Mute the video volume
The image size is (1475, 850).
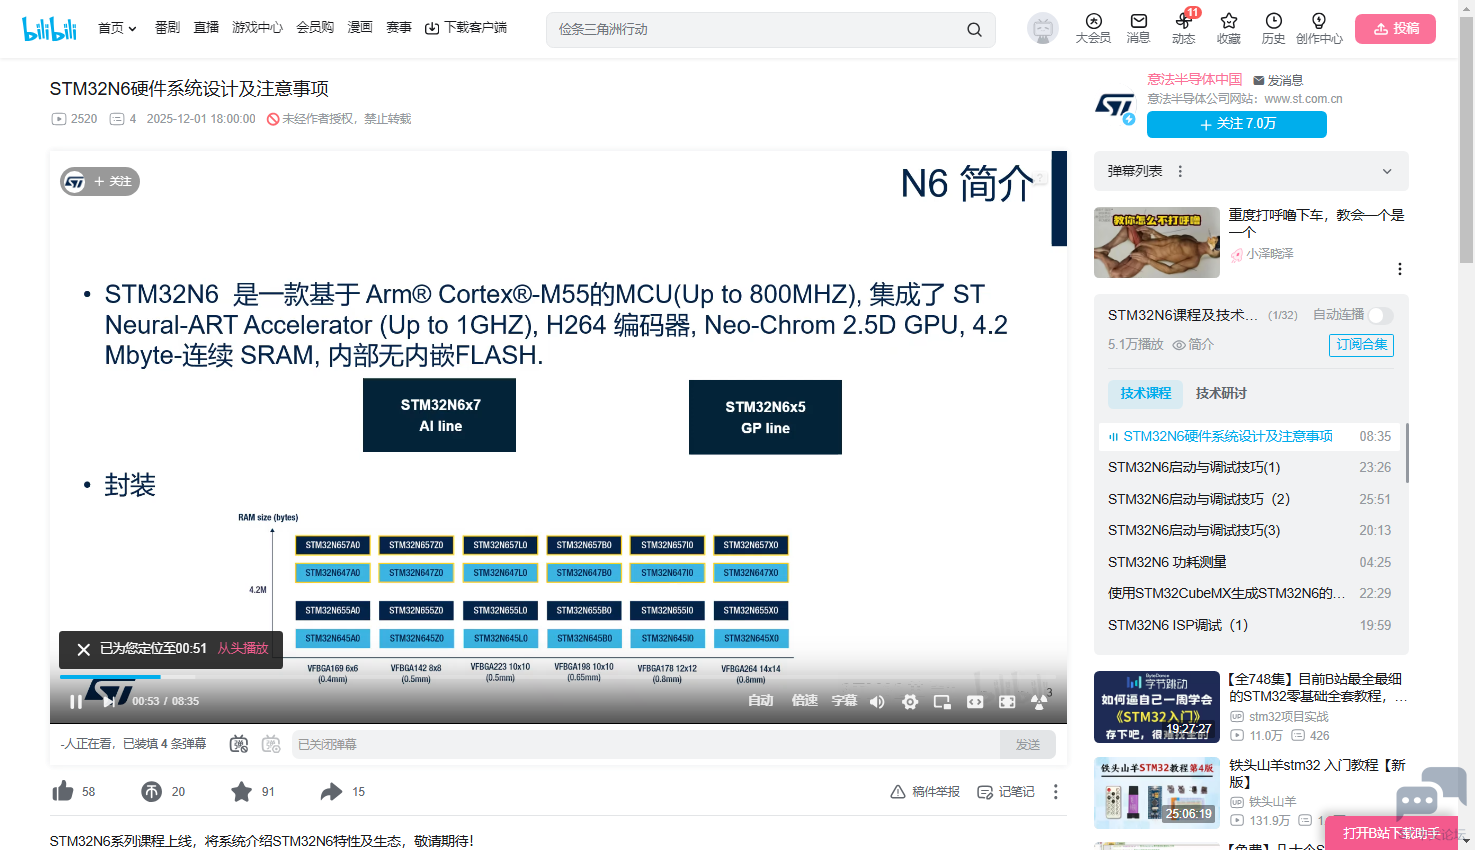pos(877,702)
